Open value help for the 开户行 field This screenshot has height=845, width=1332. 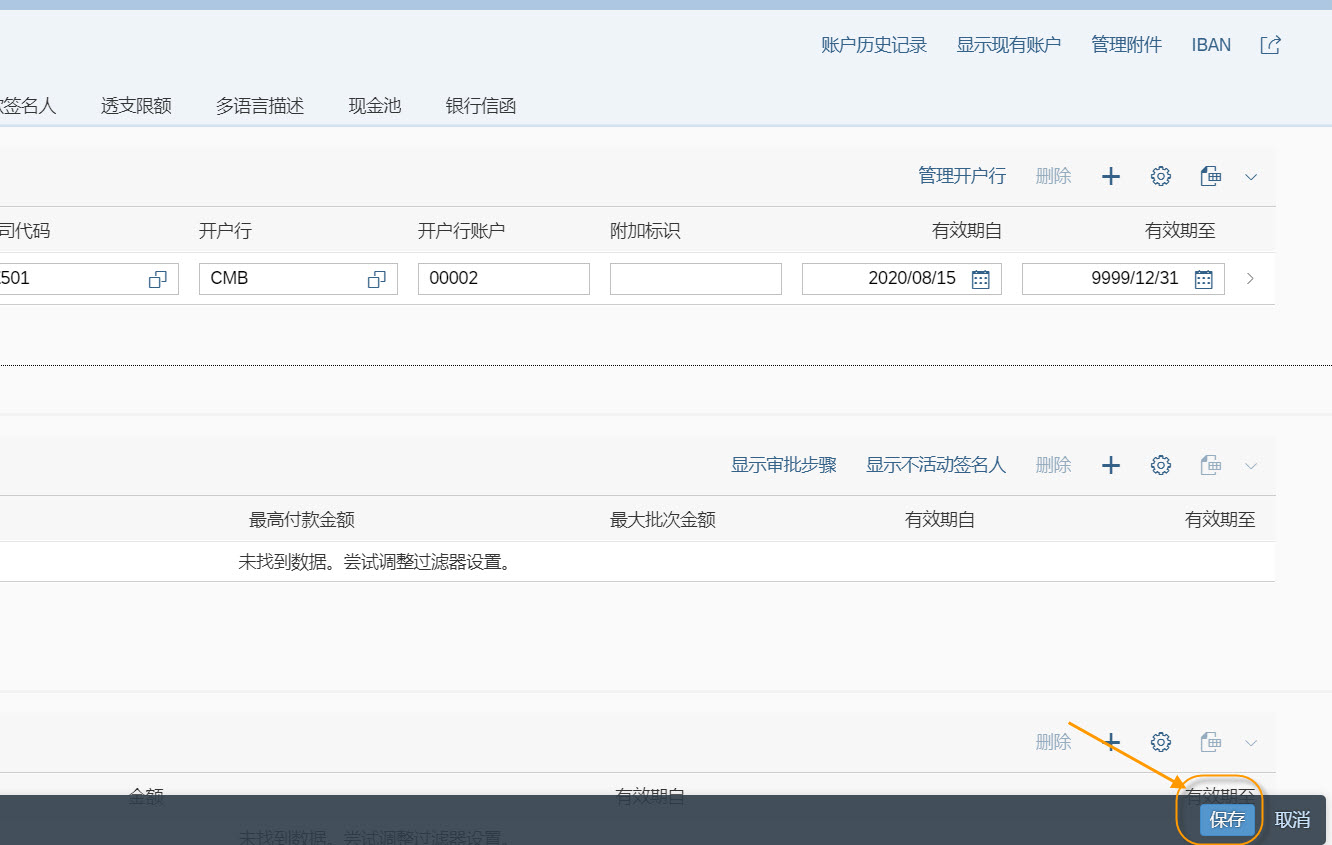point(375,278)
